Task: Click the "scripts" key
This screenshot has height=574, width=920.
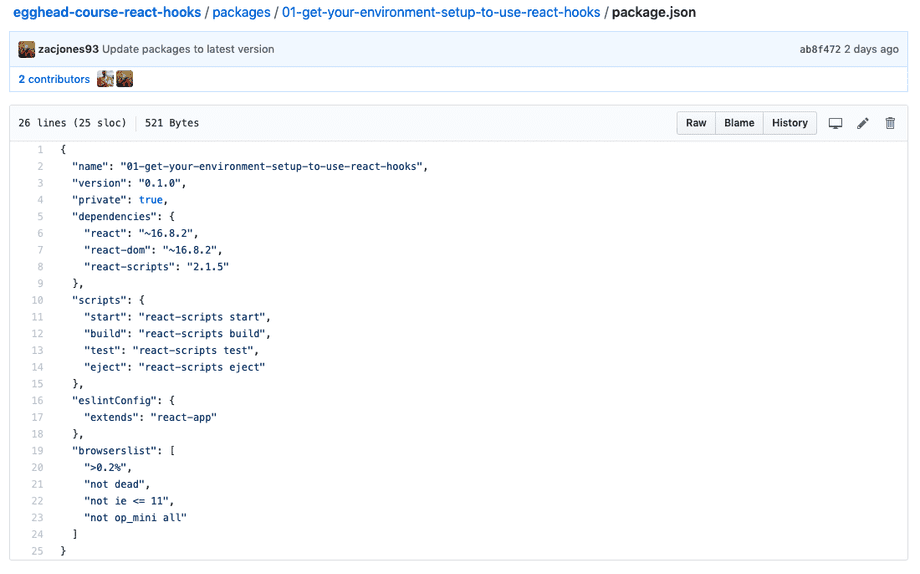Action: (99, 300)
